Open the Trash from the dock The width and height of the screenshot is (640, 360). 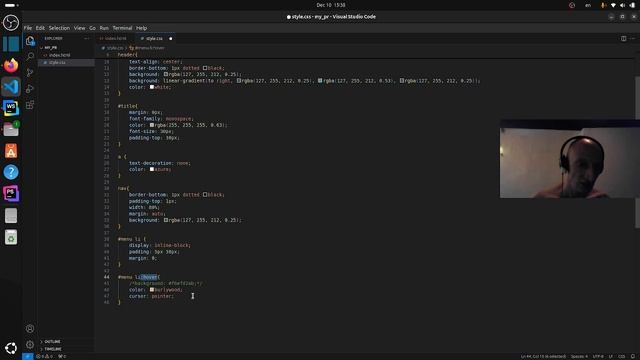[x=11, y=237]
